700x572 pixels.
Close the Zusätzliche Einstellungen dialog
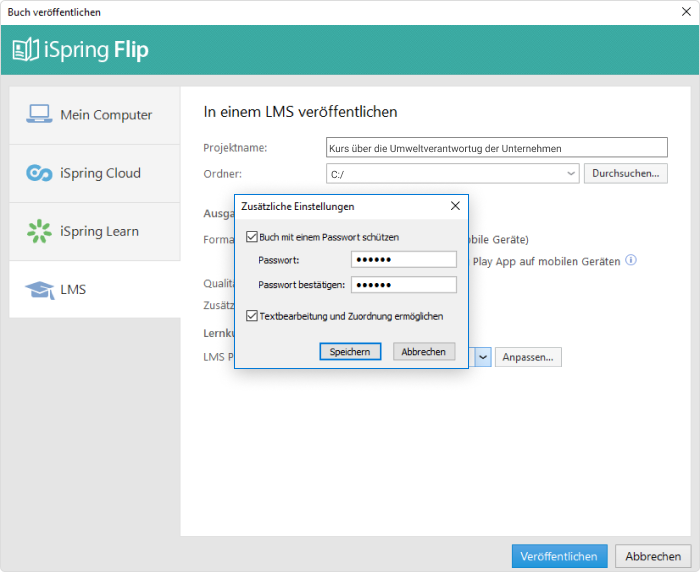[x=455, y=206]
